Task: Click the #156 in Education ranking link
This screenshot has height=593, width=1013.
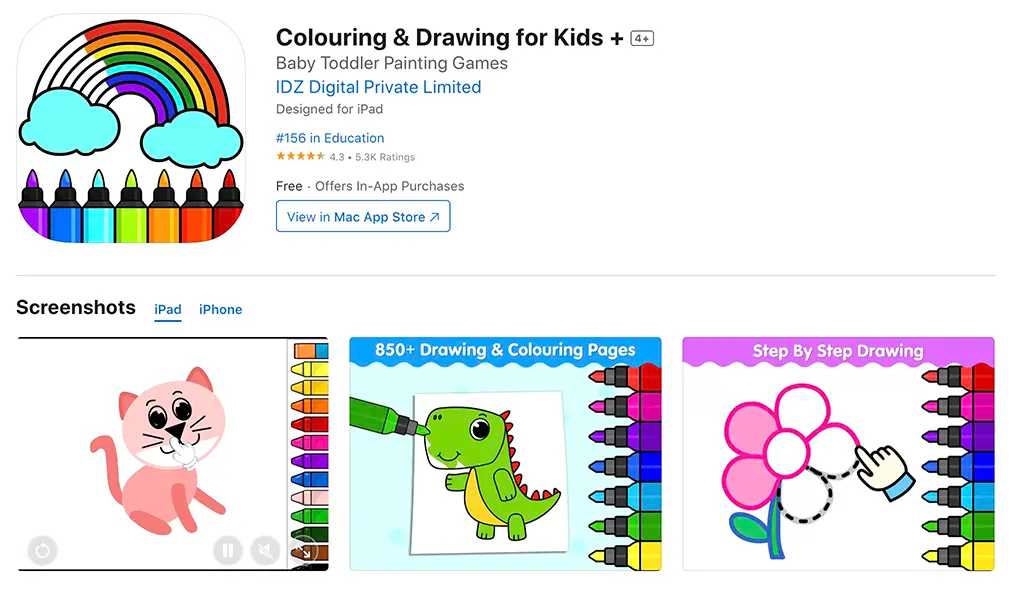Action: click(330, 138)
